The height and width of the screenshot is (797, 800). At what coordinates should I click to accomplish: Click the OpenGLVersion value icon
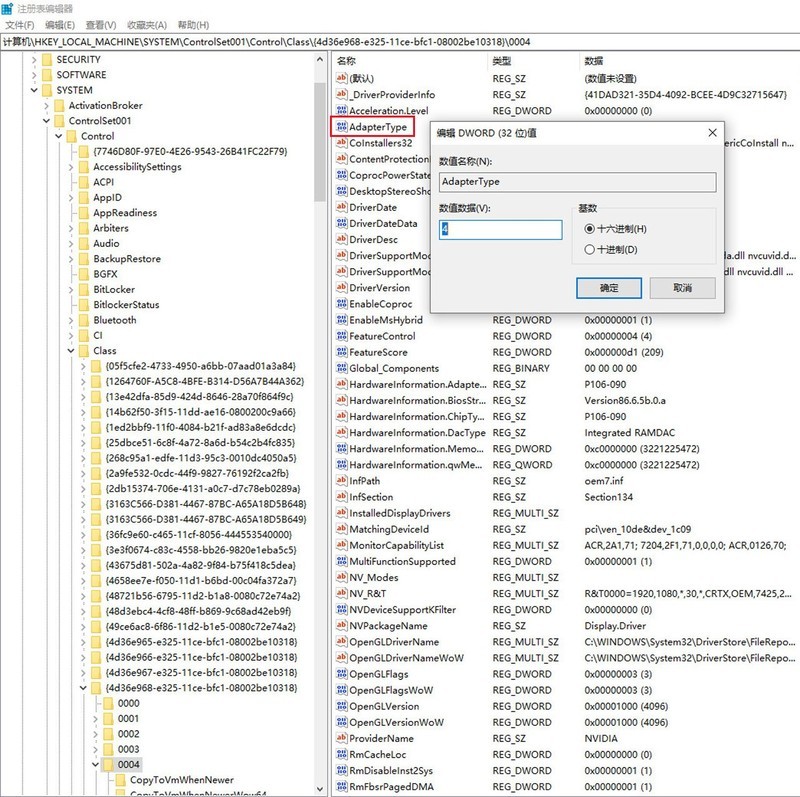click(x=340, y=706)
